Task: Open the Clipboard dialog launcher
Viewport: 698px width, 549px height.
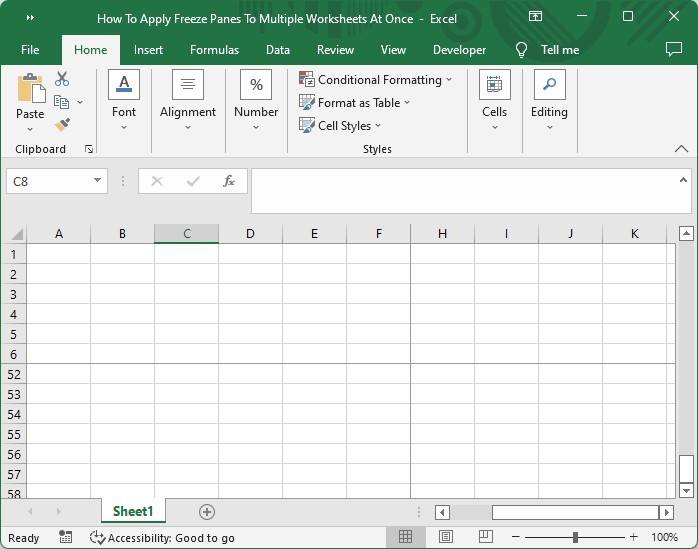Action: point(89,149)
